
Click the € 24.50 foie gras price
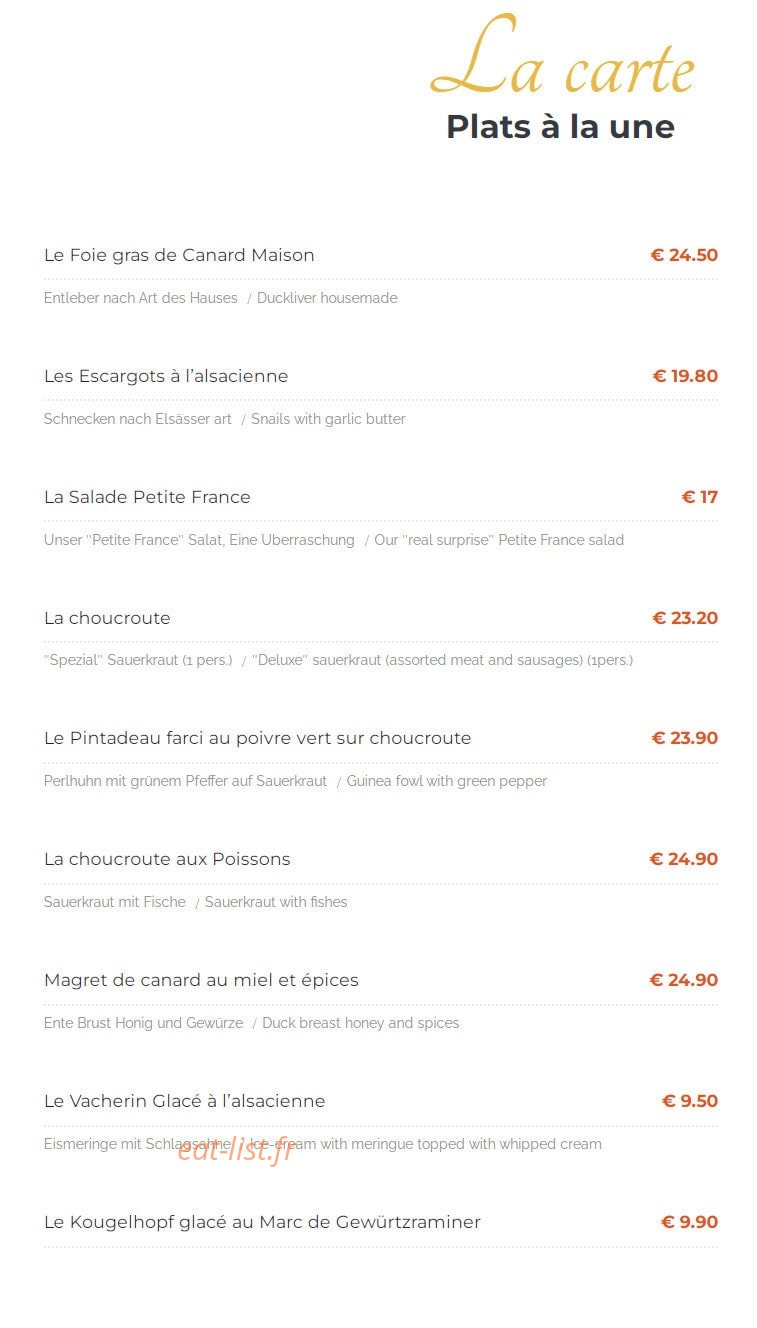(684, 255)
